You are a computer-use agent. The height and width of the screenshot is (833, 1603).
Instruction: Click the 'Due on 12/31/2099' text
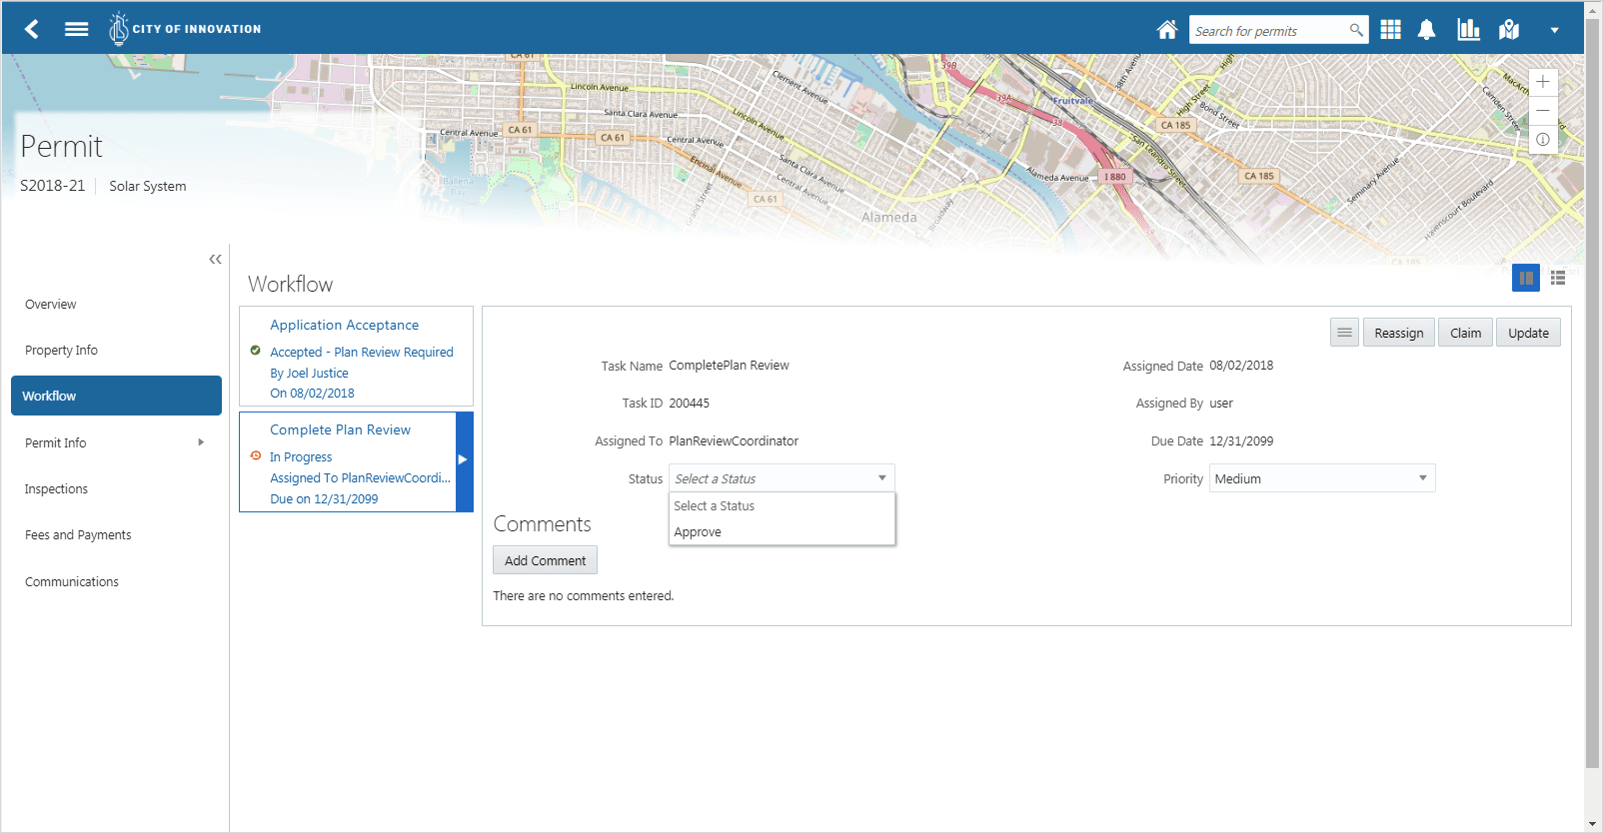[324, 499]
